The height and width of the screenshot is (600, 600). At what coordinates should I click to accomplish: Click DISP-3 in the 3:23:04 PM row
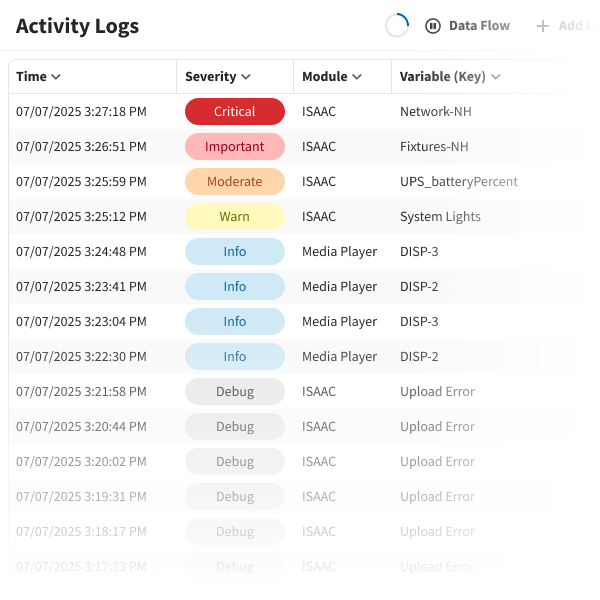[419, 321]
